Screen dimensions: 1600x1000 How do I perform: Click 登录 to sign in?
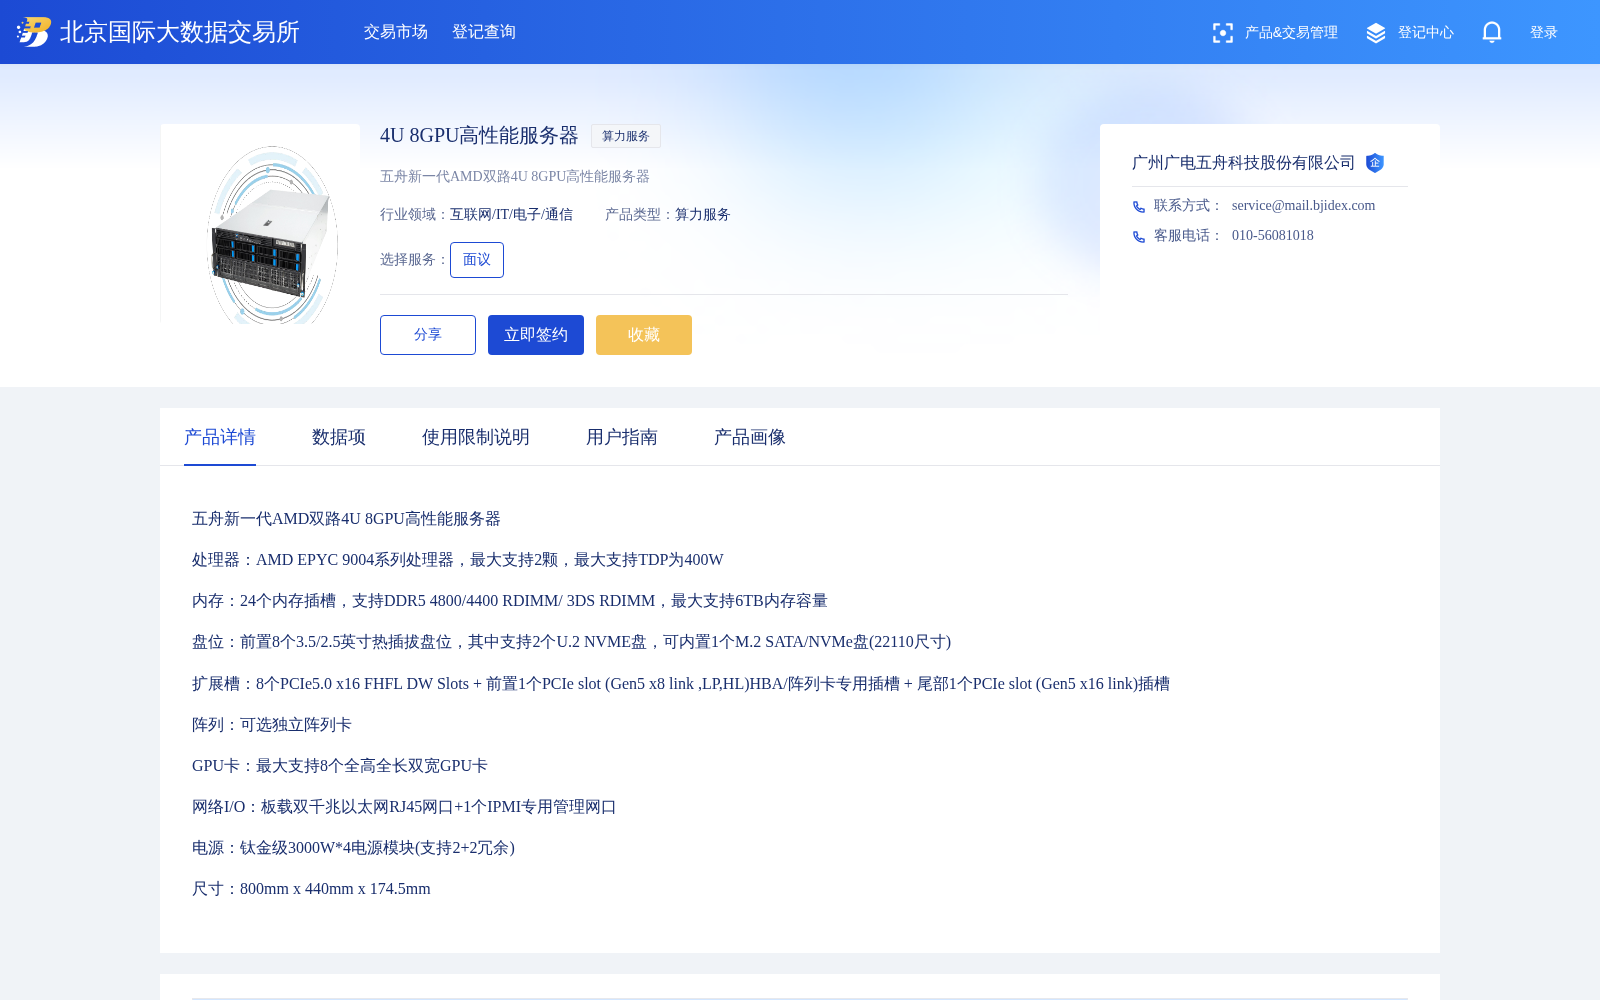(x=1544, y=33)
